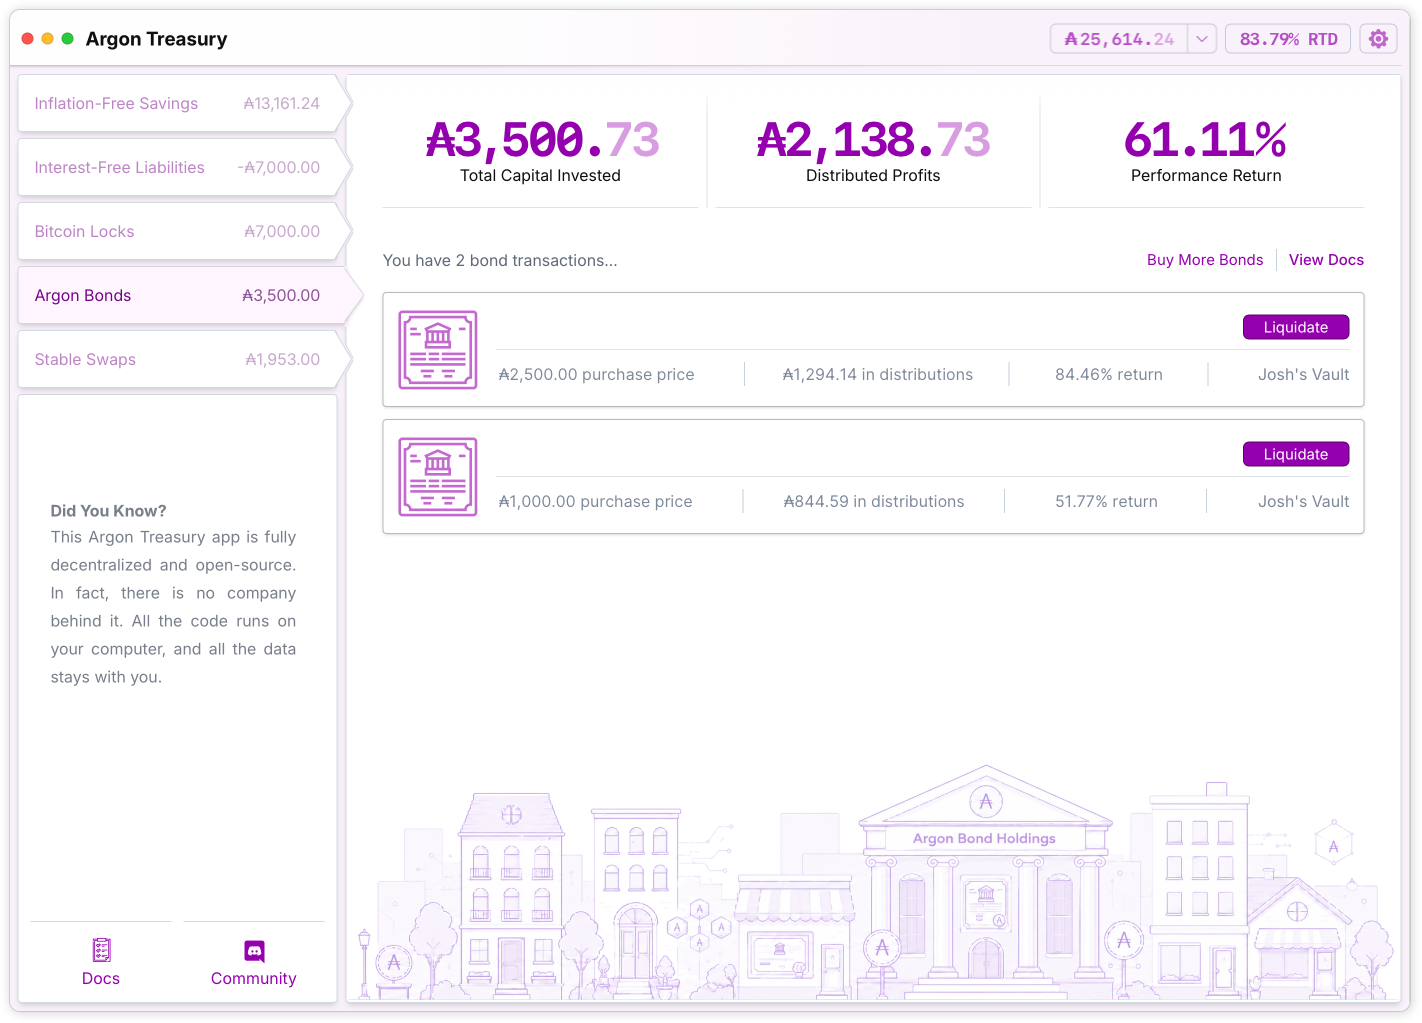Go to the Stable Swaps tab

[x=178, y=359]
